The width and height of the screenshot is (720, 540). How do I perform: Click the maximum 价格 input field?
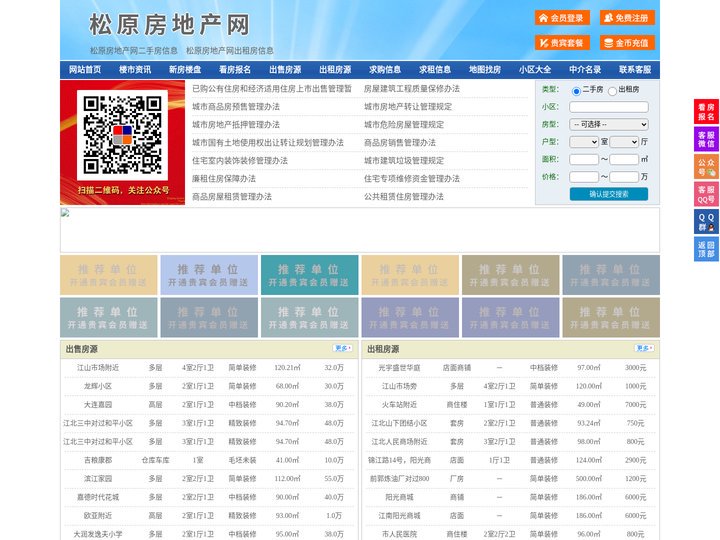point(624,177)
